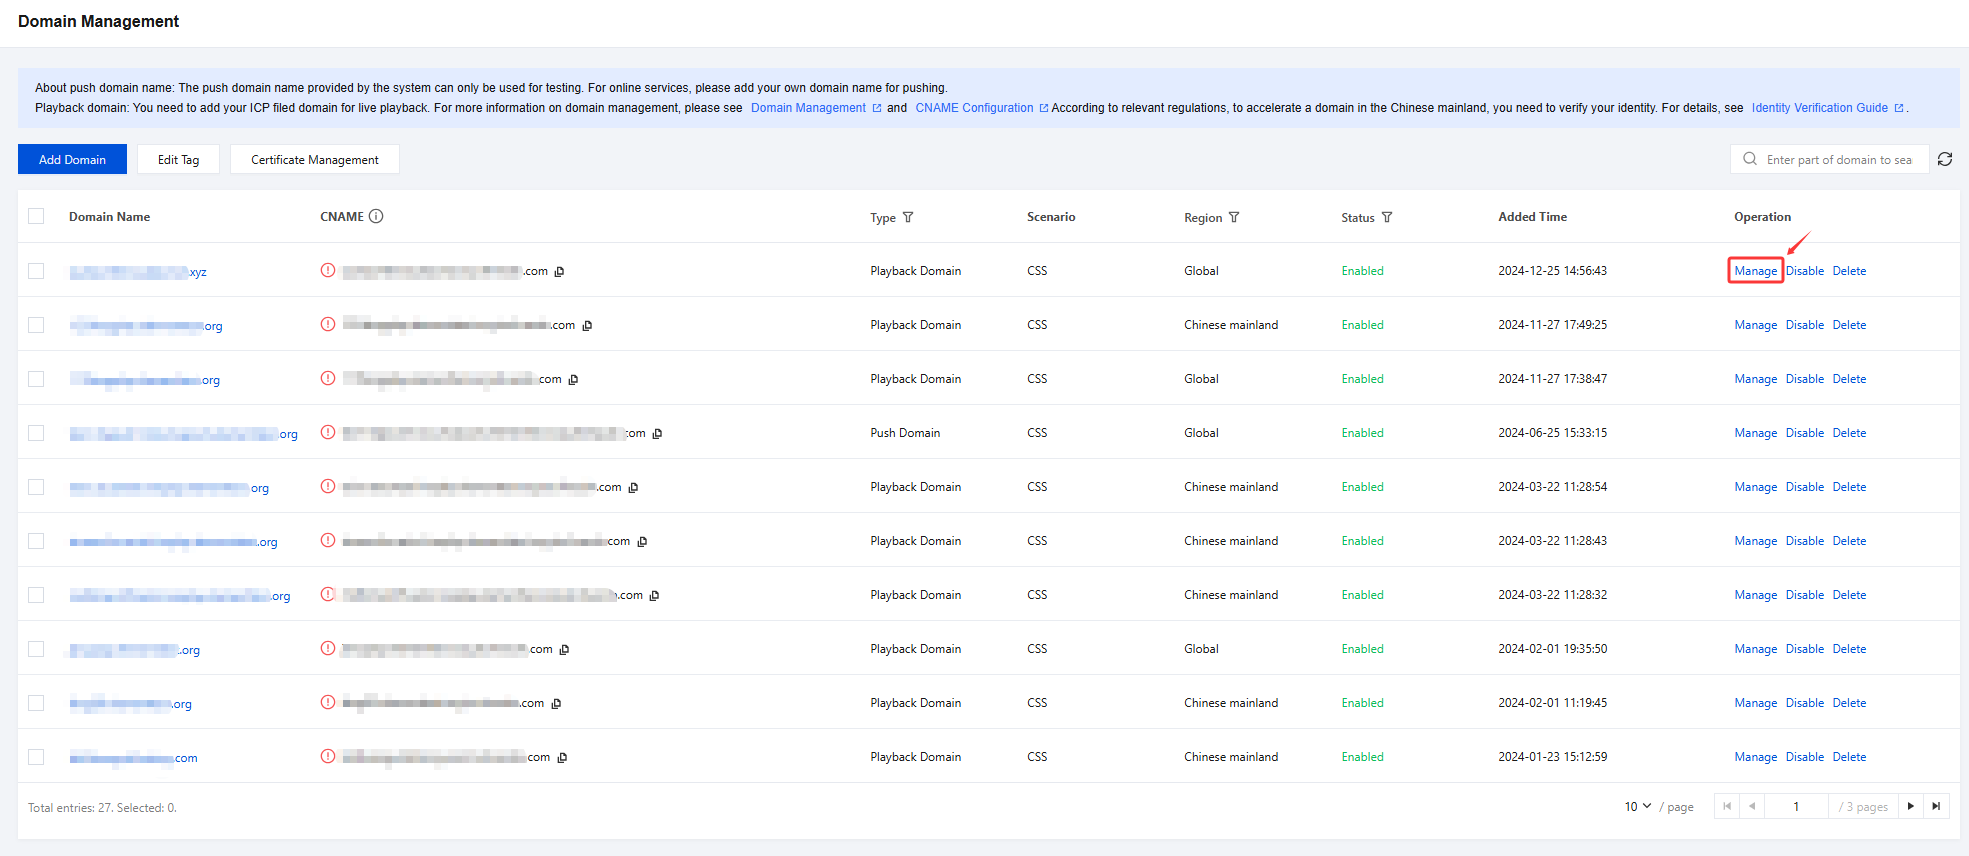Viewport: 1969px width, 856px height.
Task: Click the CNAME info icon in header
Action: (x=376, y=216)
